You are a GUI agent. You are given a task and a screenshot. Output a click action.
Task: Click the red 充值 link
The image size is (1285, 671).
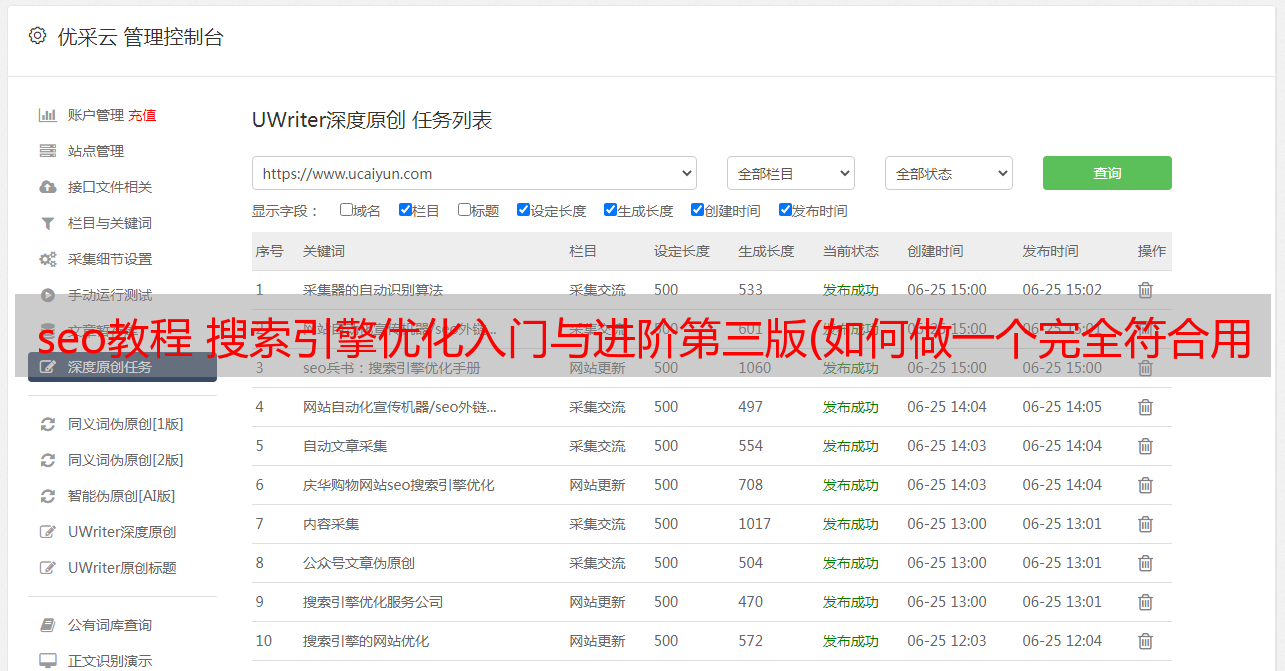pos(142,115)
